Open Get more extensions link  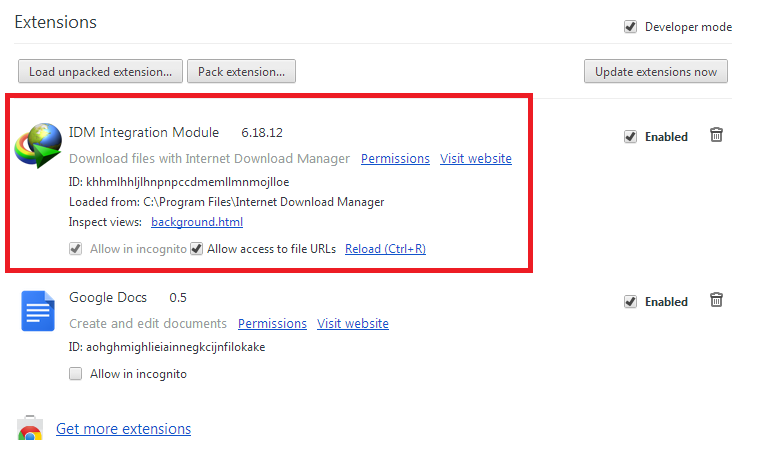[123, 428]
